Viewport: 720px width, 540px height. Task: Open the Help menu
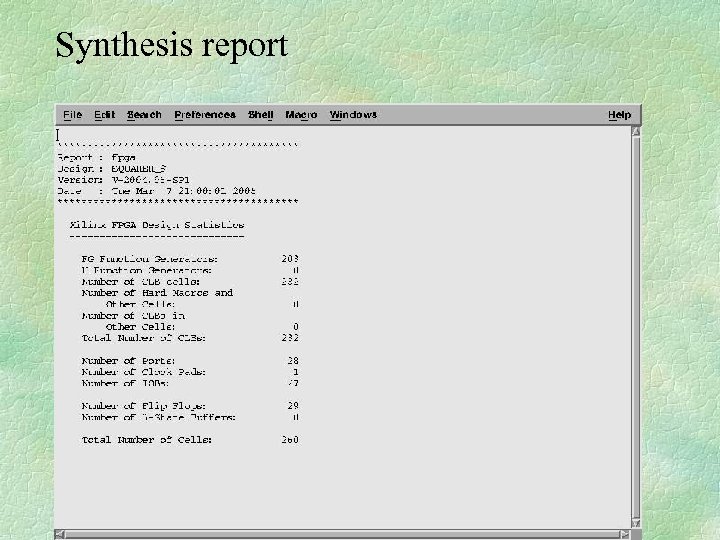point(619,115)
